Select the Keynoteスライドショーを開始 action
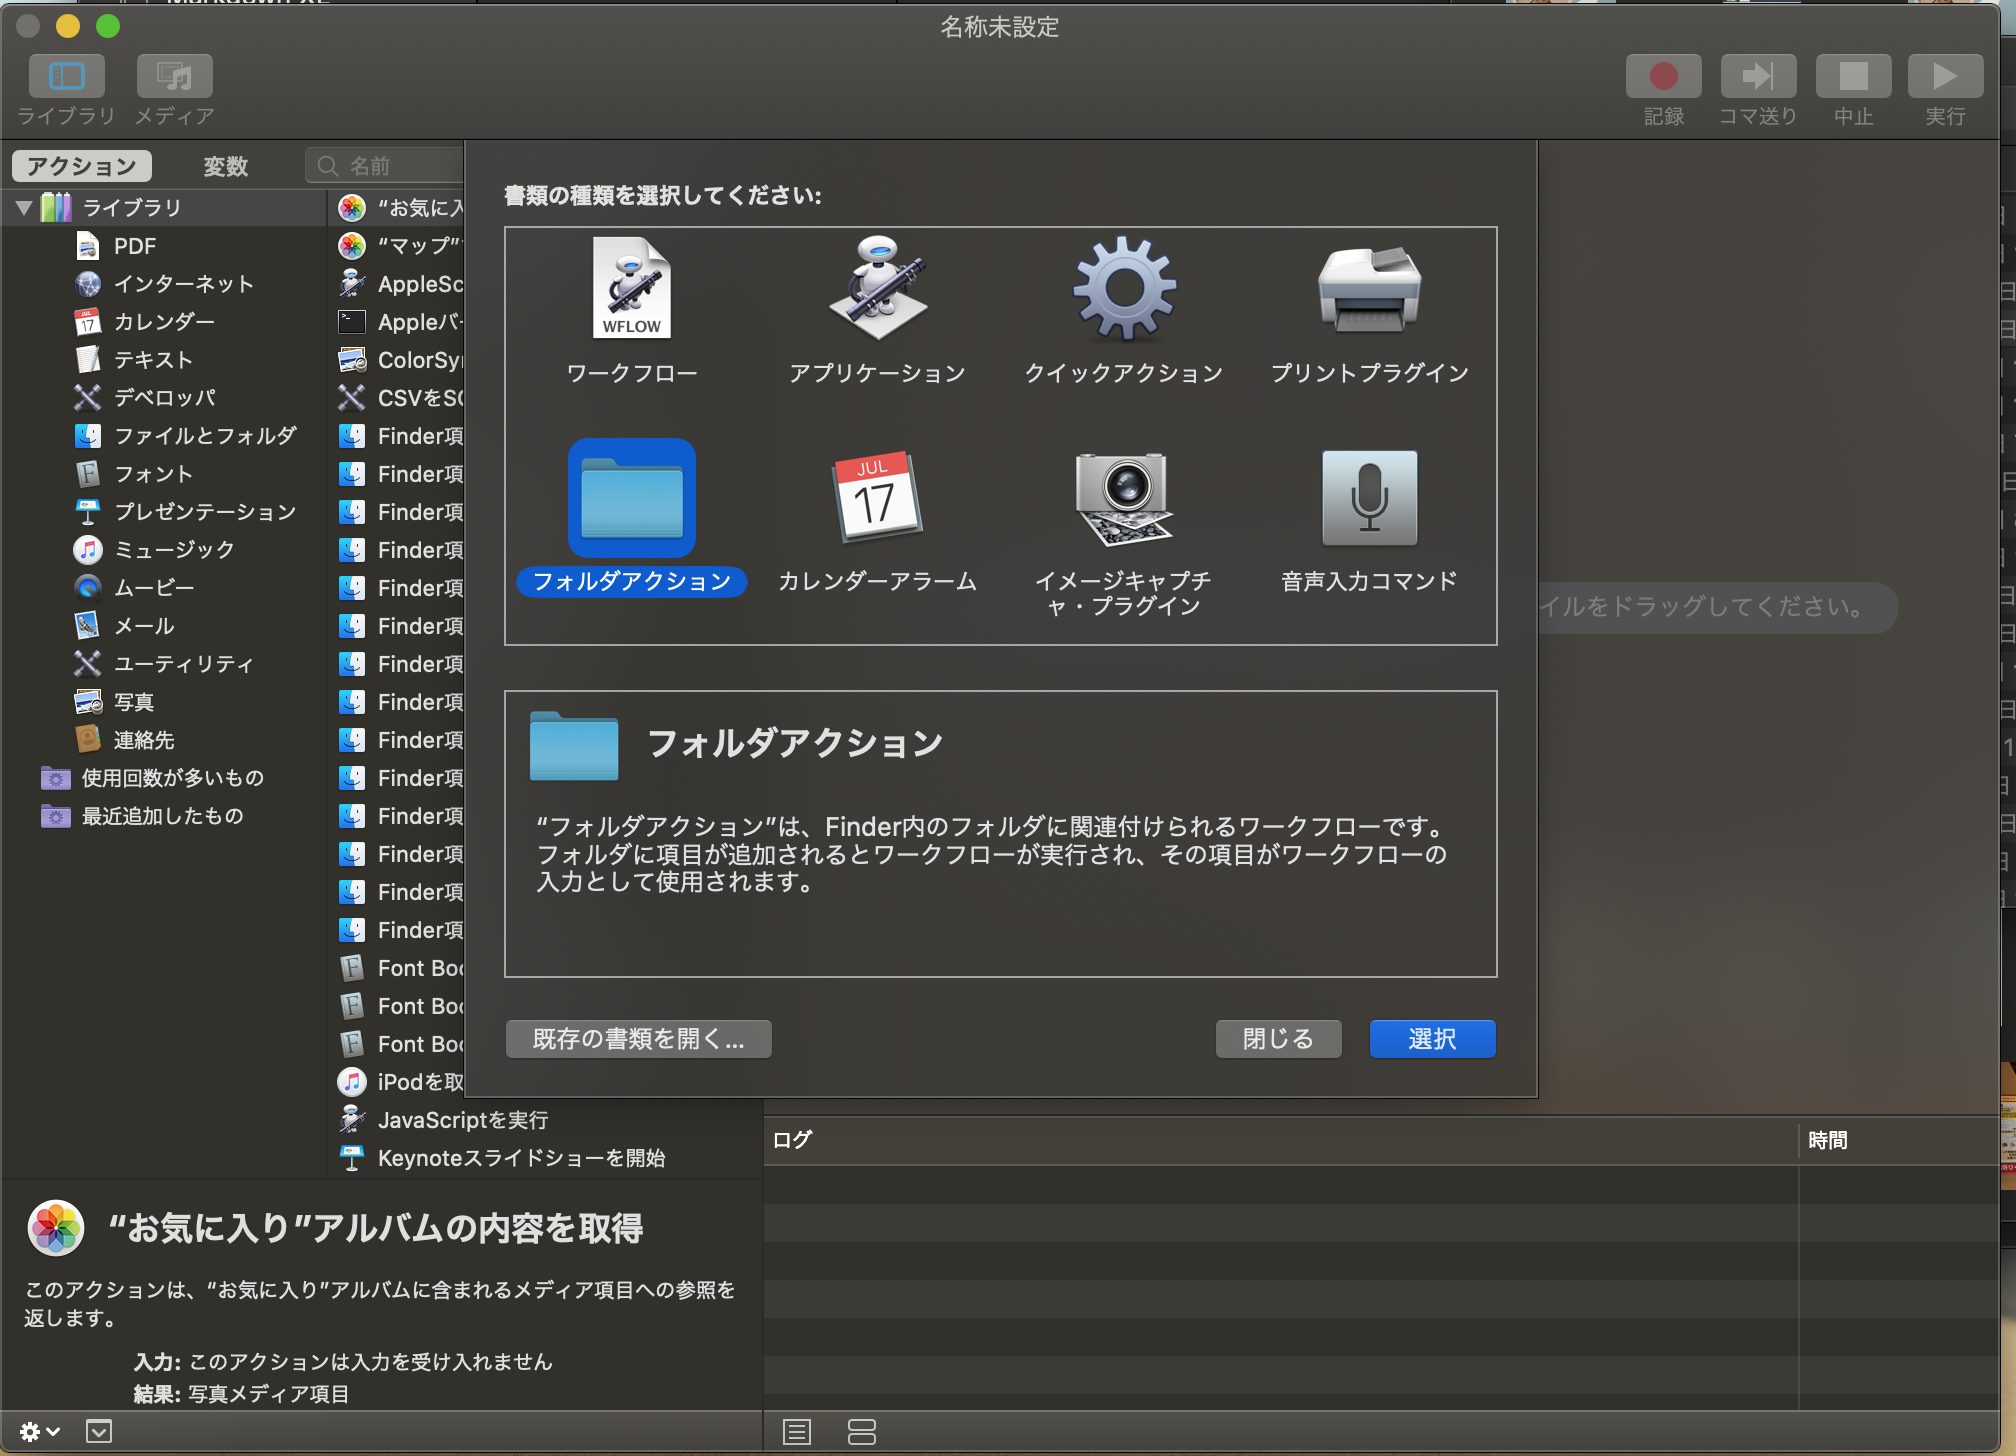 click(x=545, y=1158)
